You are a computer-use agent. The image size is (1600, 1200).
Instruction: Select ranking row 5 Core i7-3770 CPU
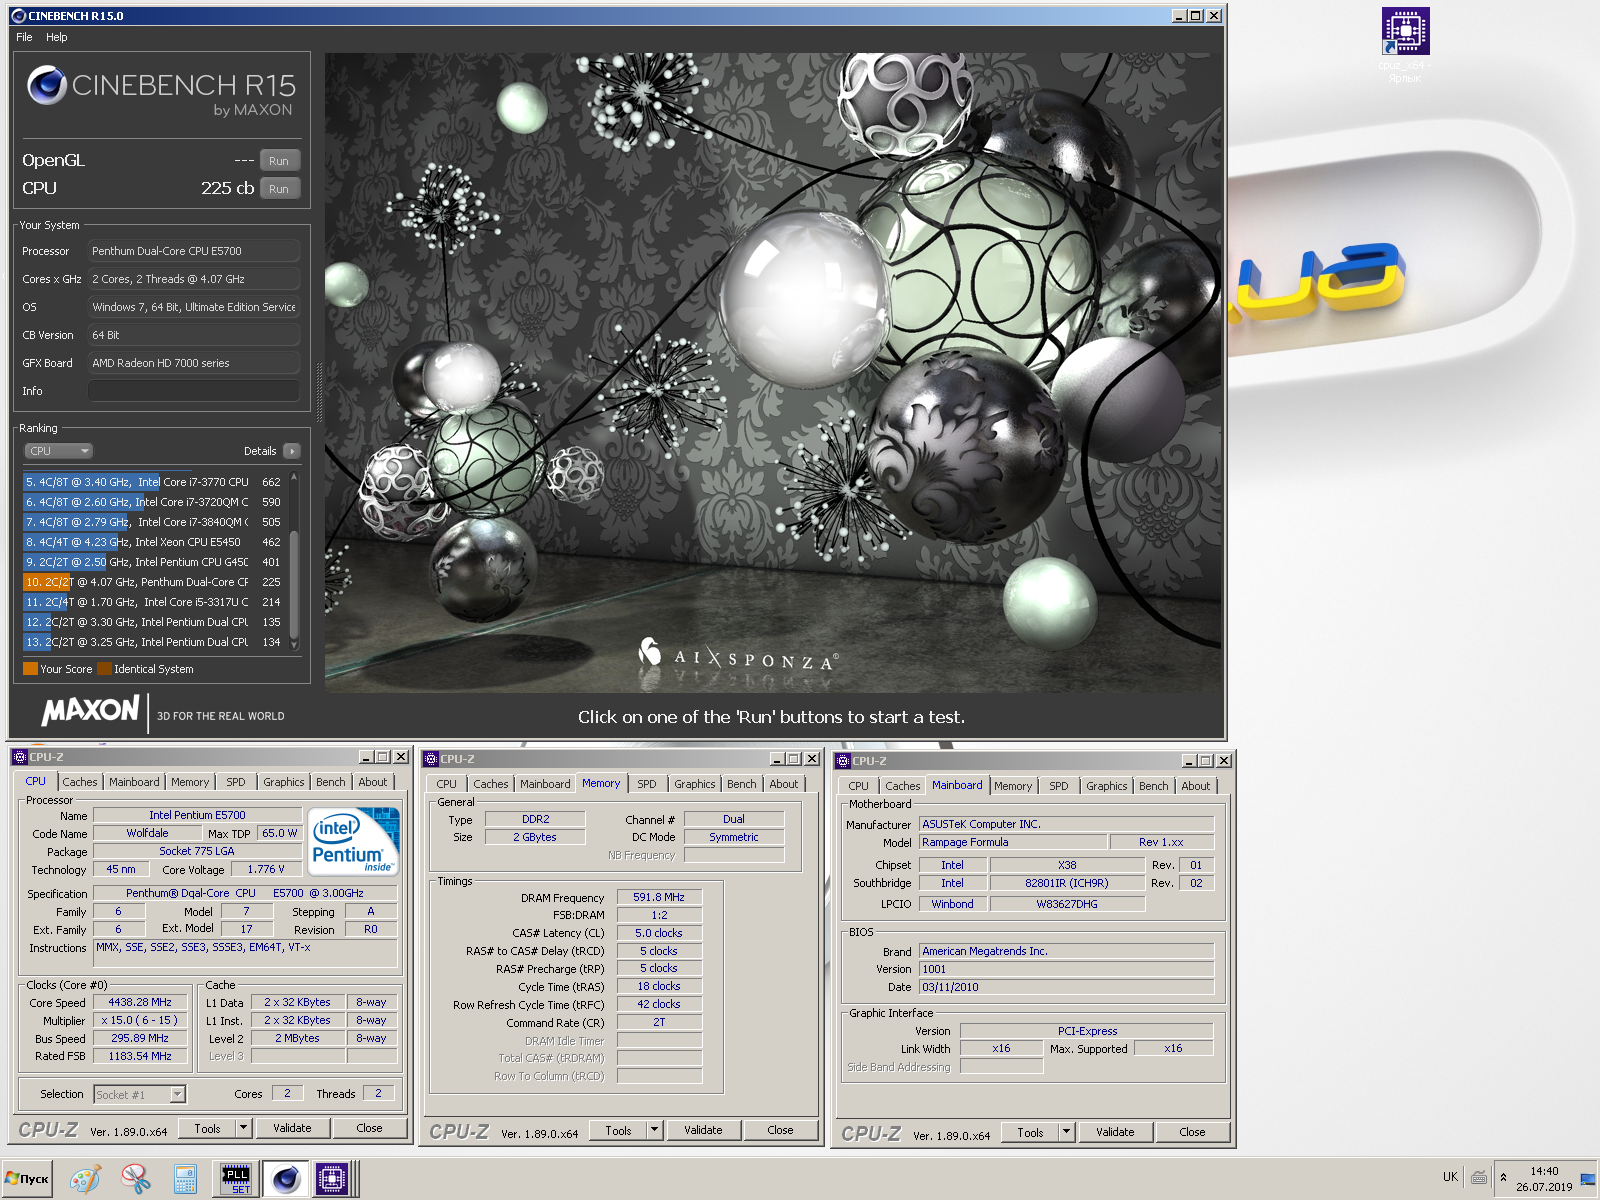154,482
